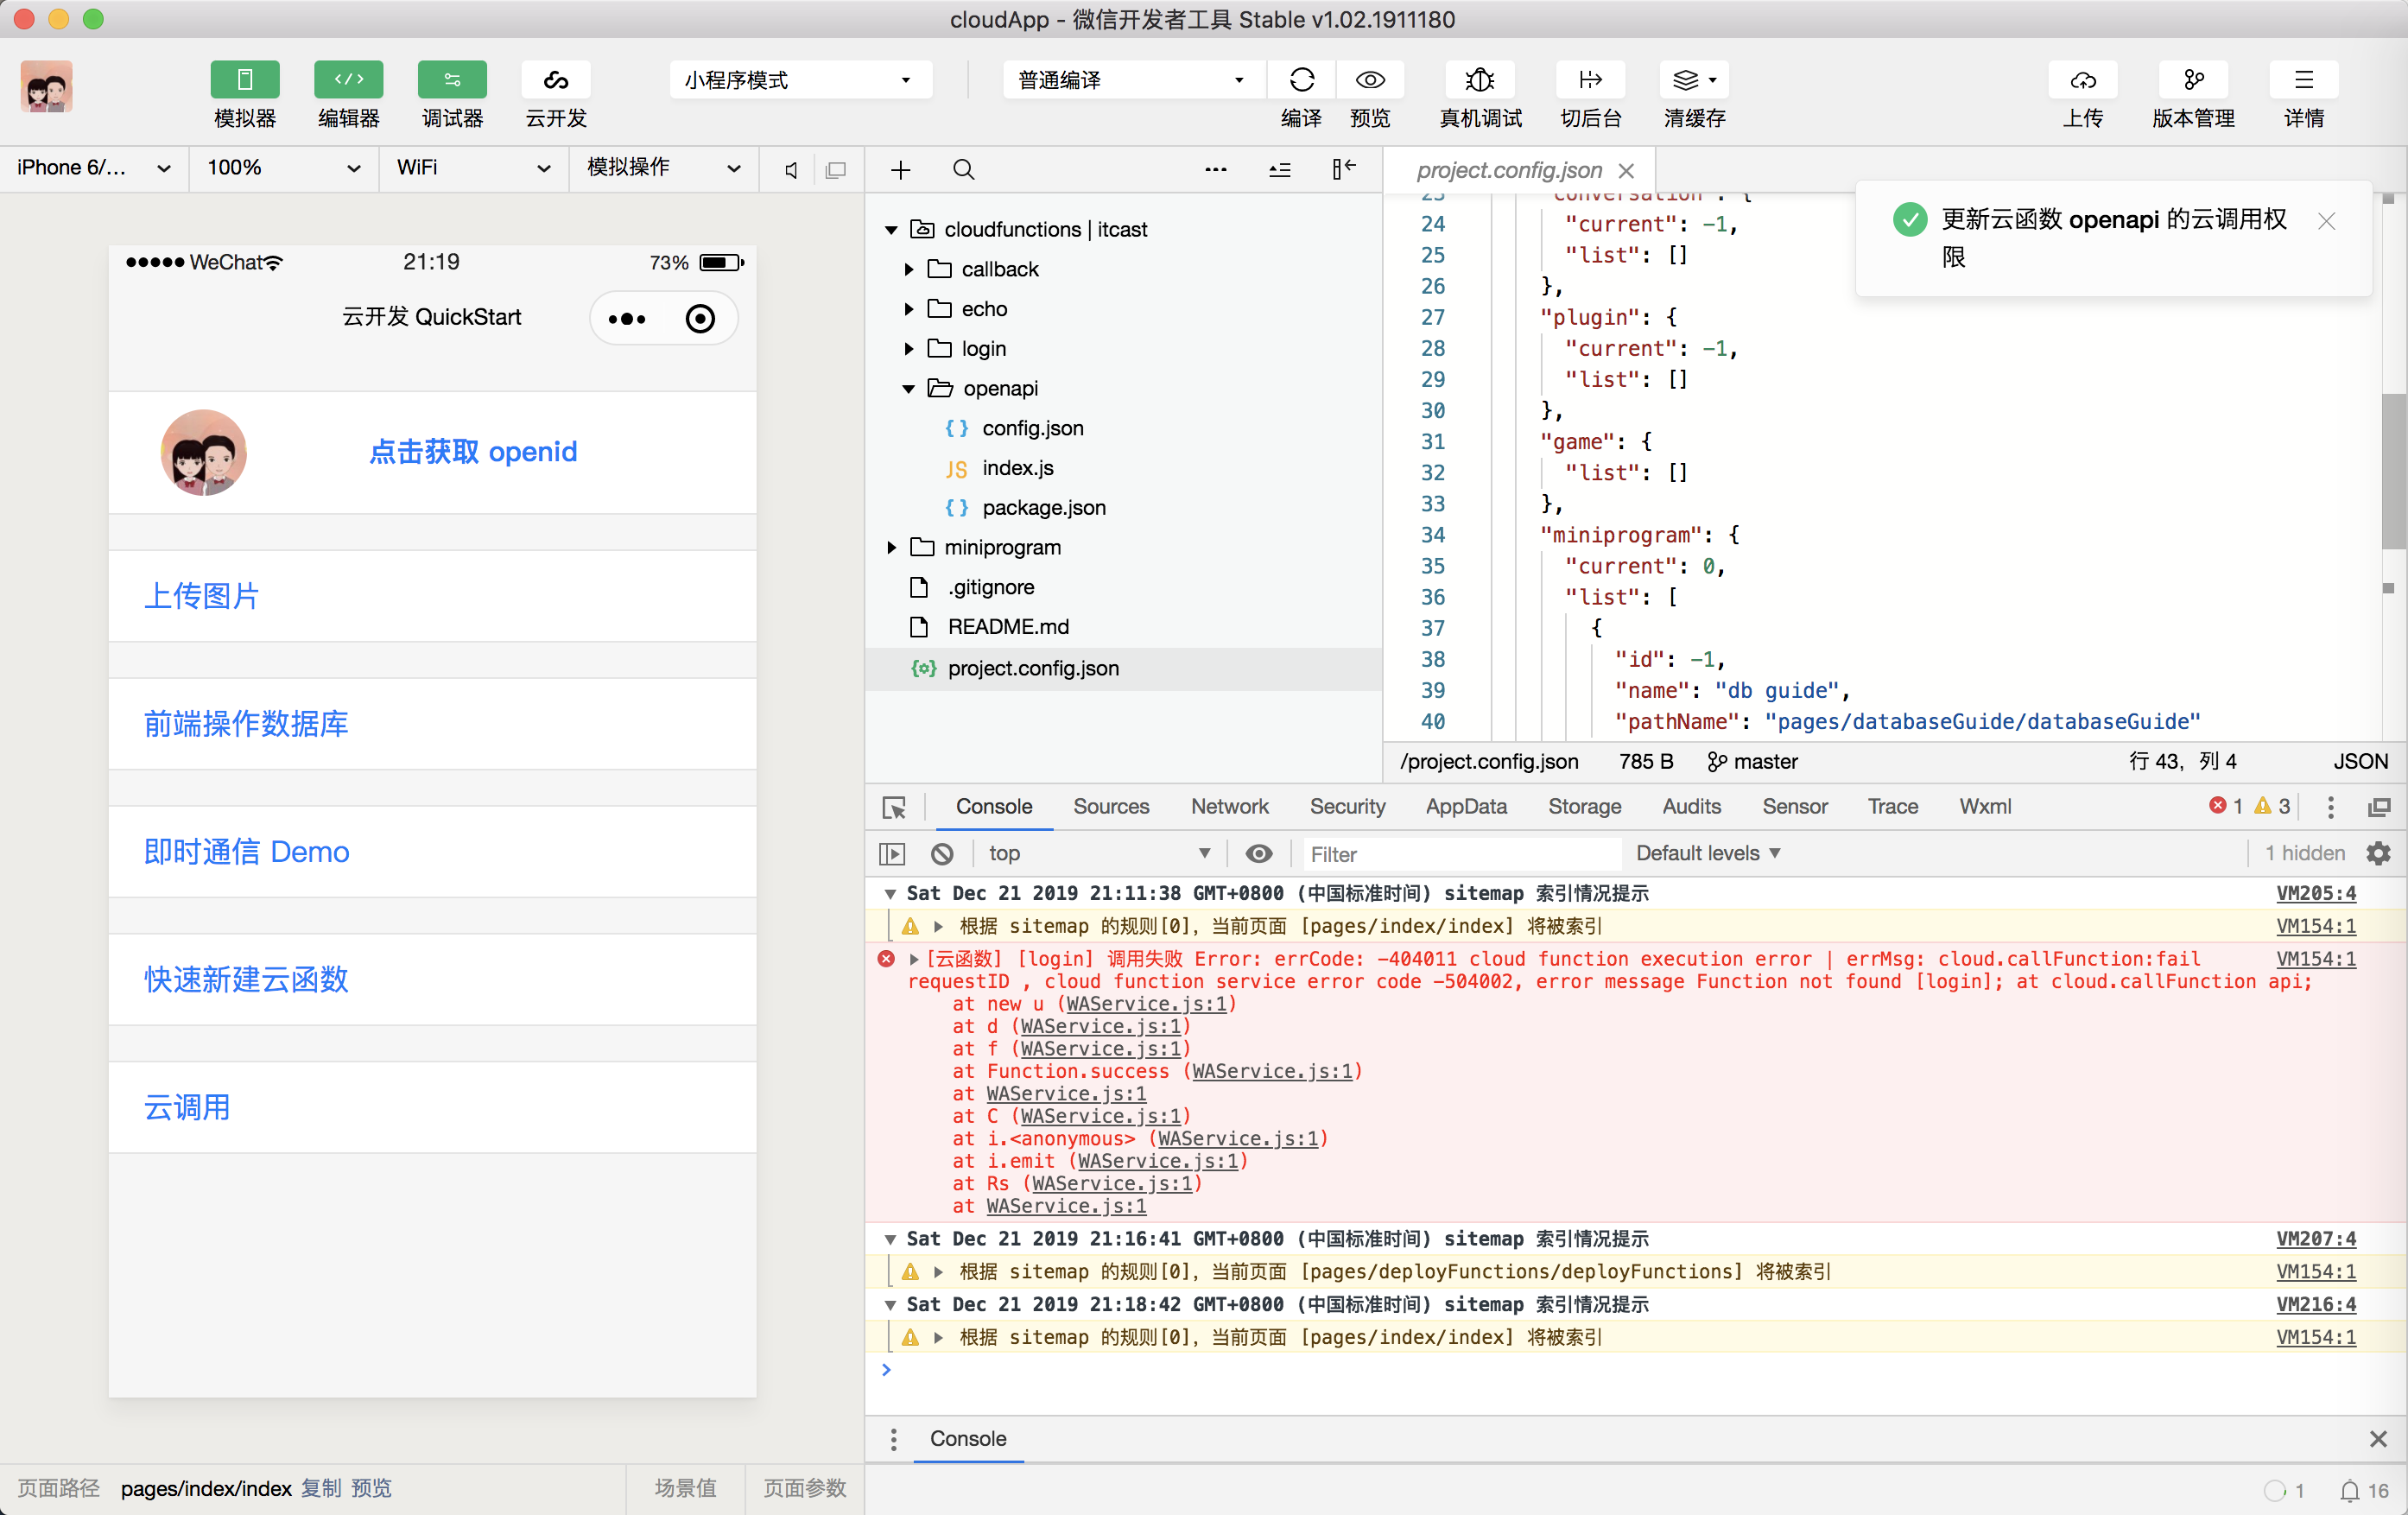Switch to the AppData tab
Viewport: 2408px width, 1515px height.
[x=1466, y=807]
